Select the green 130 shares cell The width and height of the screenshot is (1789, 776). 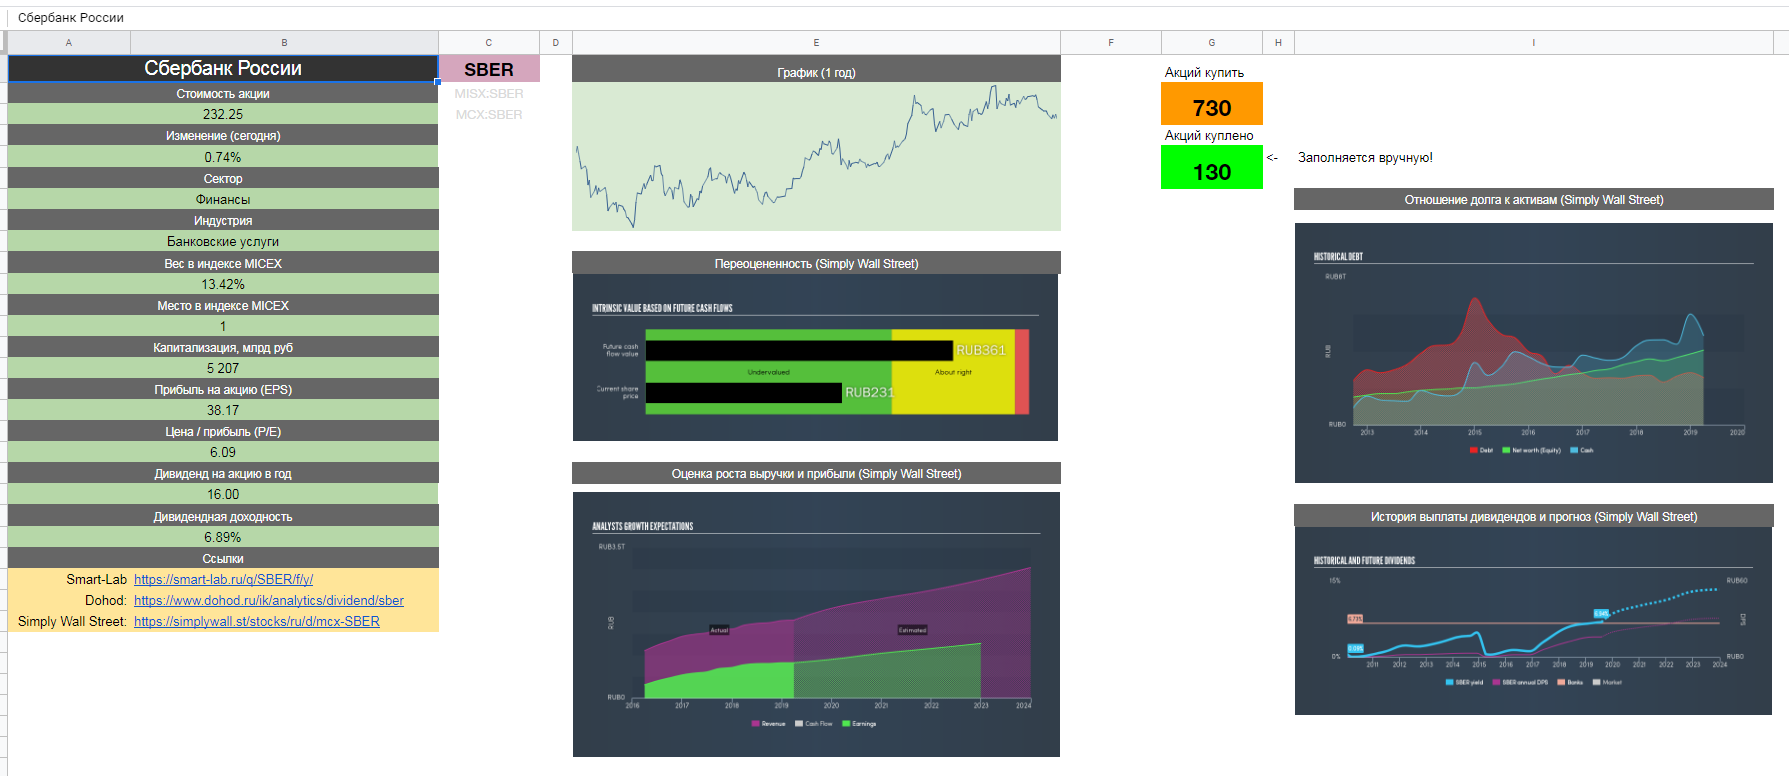(x=1212, y=167)
